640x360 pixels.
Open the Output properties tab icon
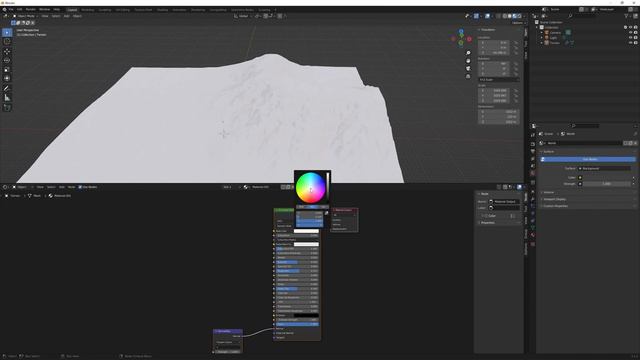point(533,151)
